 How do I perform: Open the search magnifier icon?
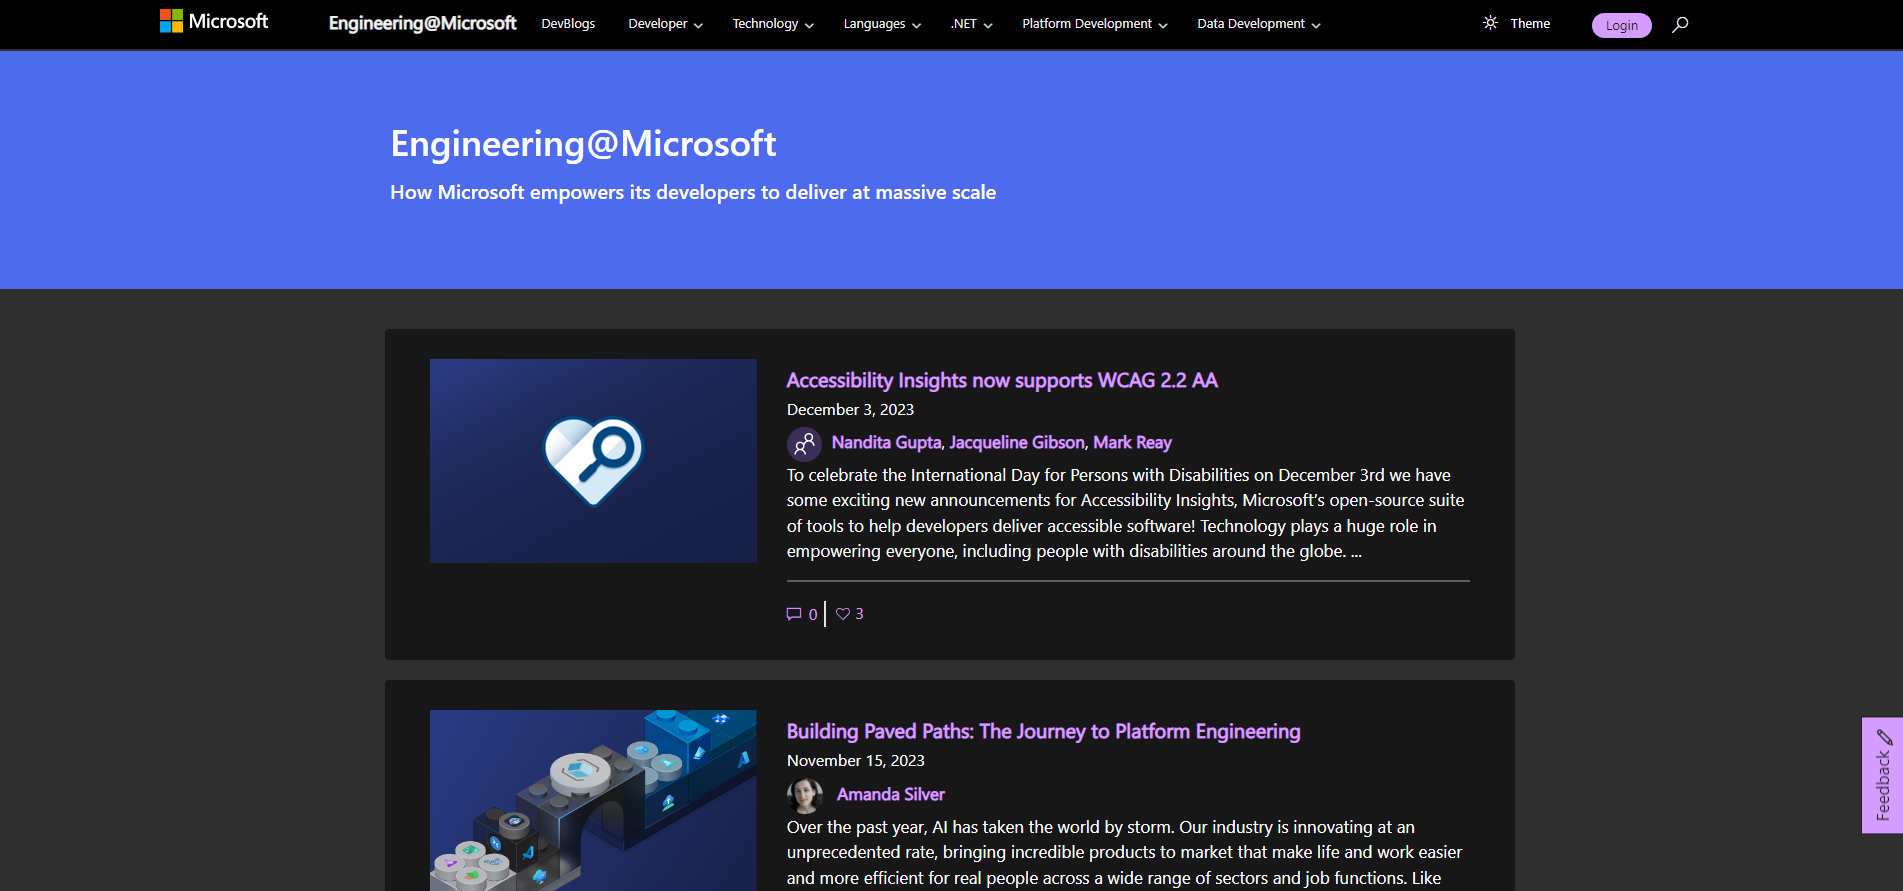[1680, 24]
